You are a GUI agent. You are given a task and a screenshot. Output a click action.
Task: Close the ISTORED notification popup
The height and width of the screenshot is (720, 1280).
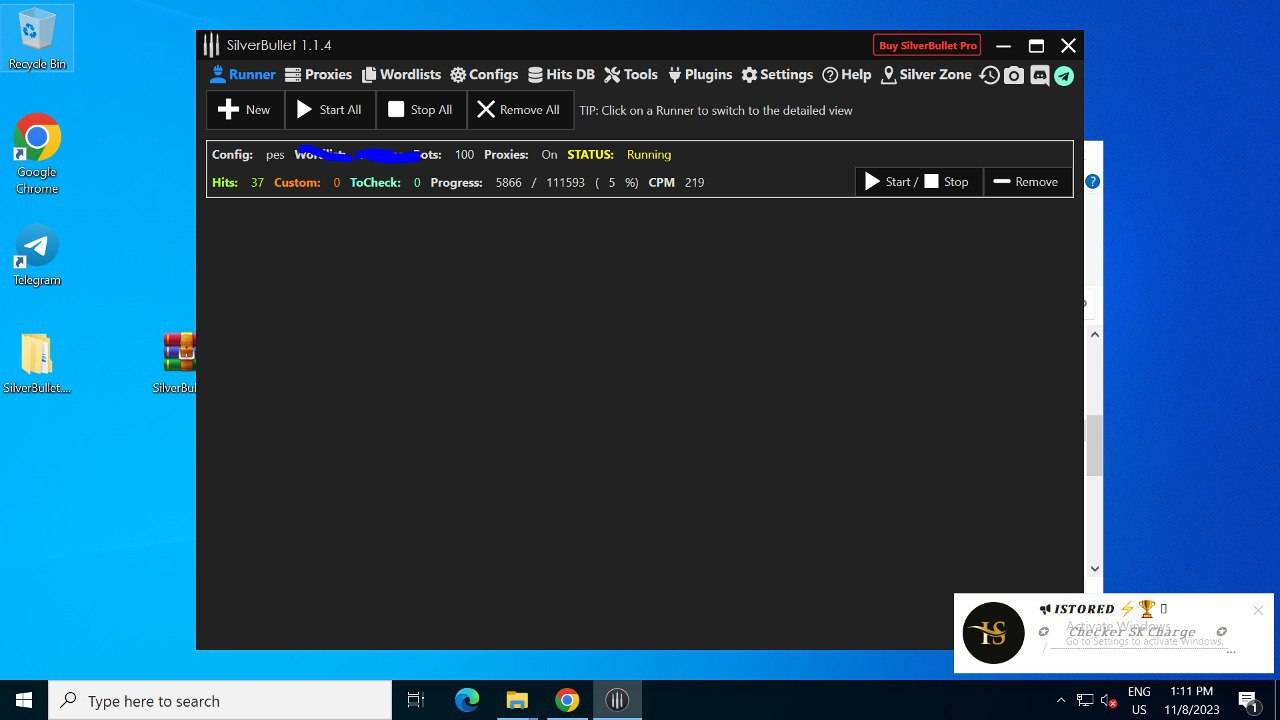(x=1258, y=610)
